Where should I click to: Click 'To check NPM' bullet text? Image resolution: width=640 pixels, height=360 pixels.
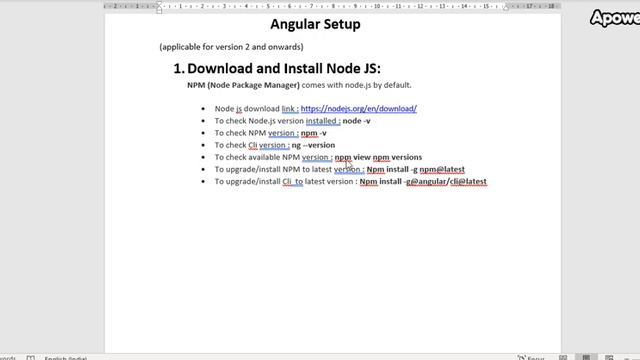pyautogui.click(x=240, y=133)
